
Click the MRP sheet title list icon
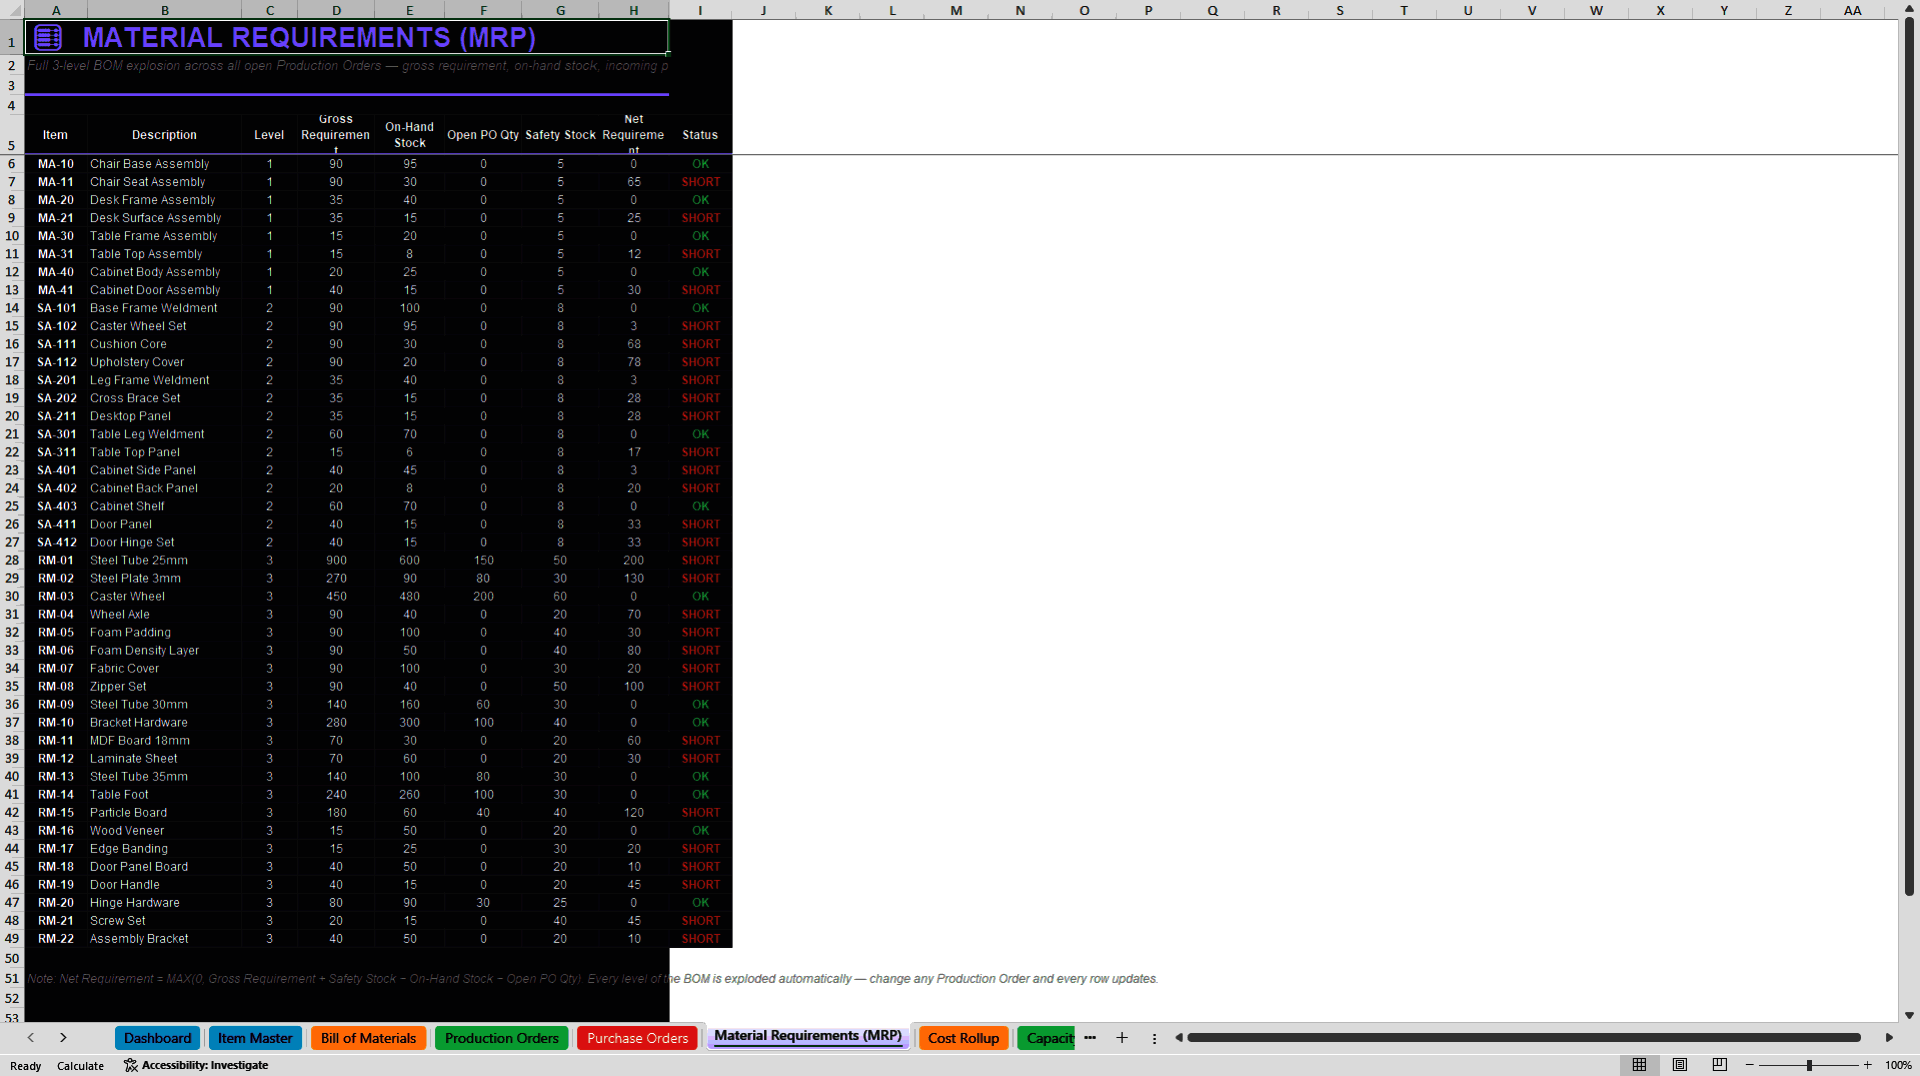(48, 38)
